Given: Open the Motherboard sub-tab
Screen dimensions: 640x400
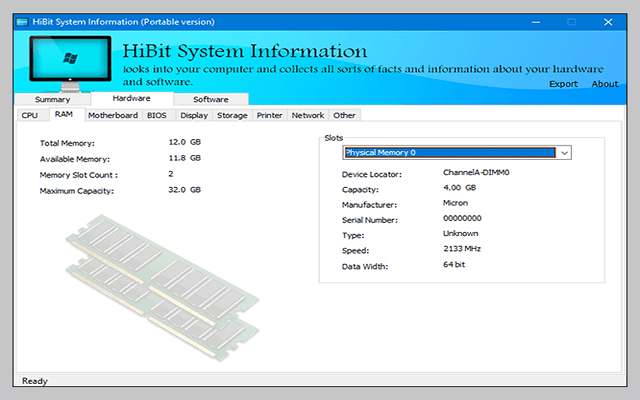Looking at the screenshot, I should point(112,116).
